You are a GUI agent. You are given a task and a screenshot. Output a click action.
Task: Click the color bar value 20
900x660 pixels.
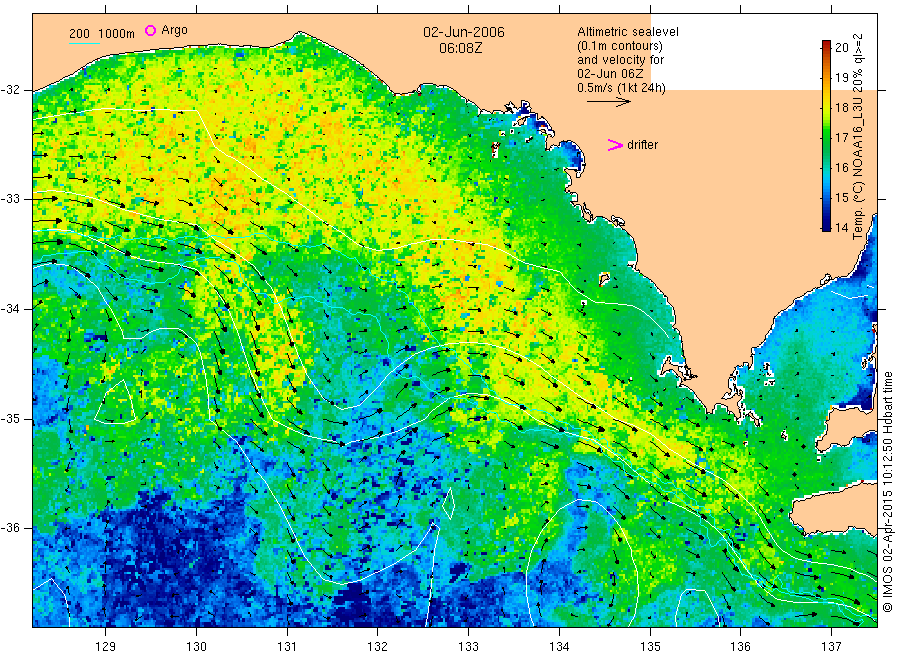[x=841, y=48]
